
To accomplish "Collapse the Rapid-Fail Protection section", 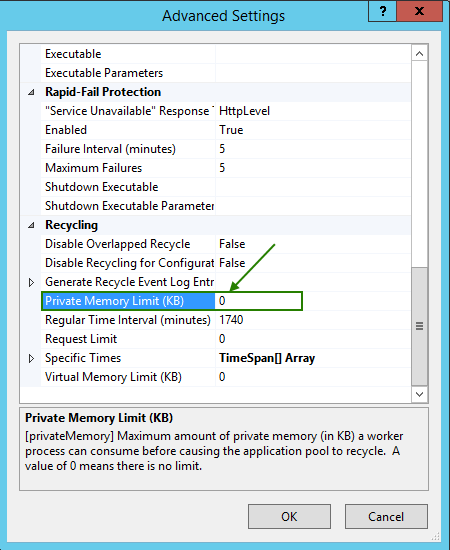I will (x=32, y=92).
